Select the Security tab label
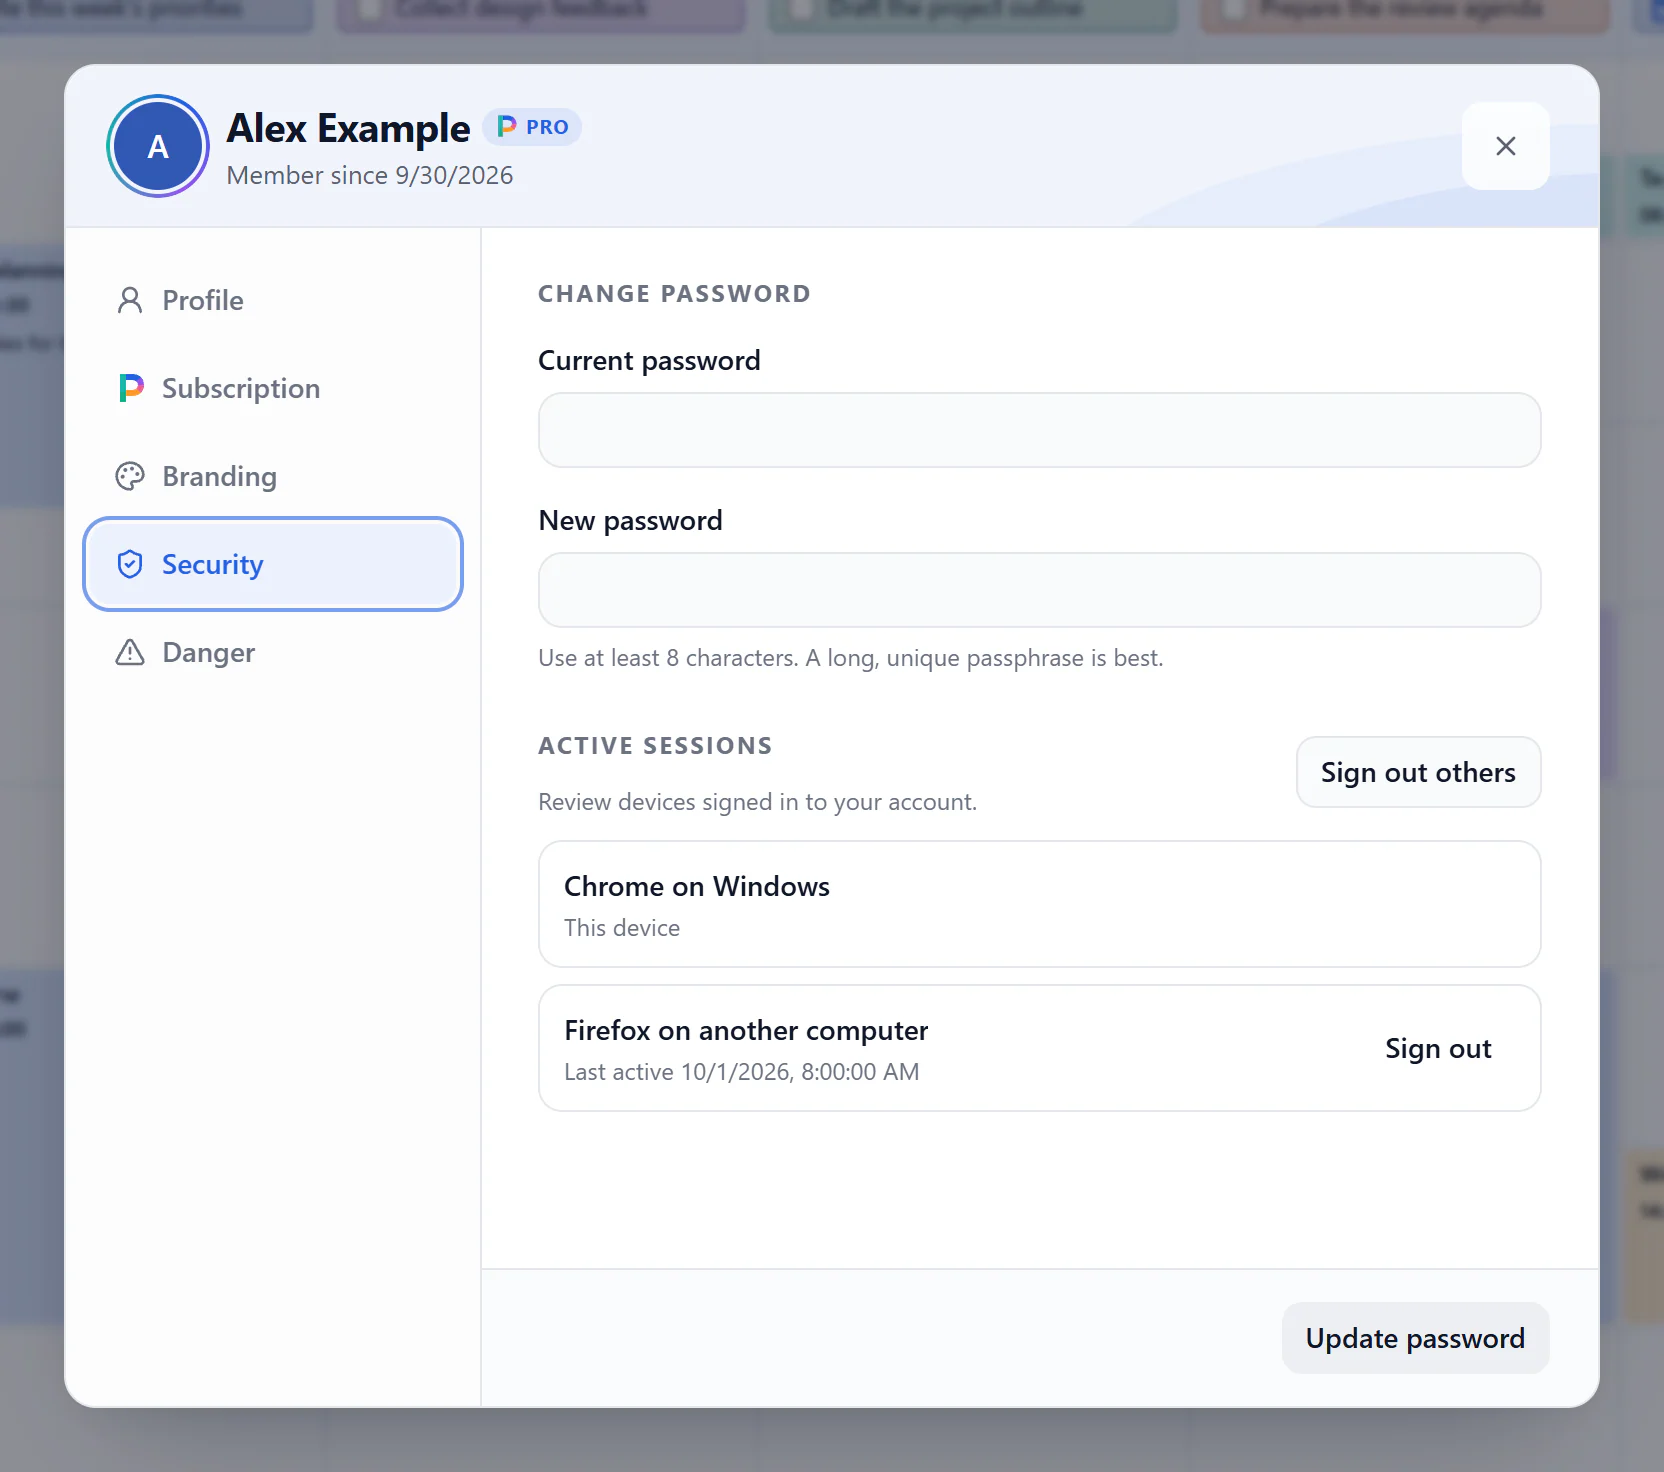 click(x=213, y=564)
